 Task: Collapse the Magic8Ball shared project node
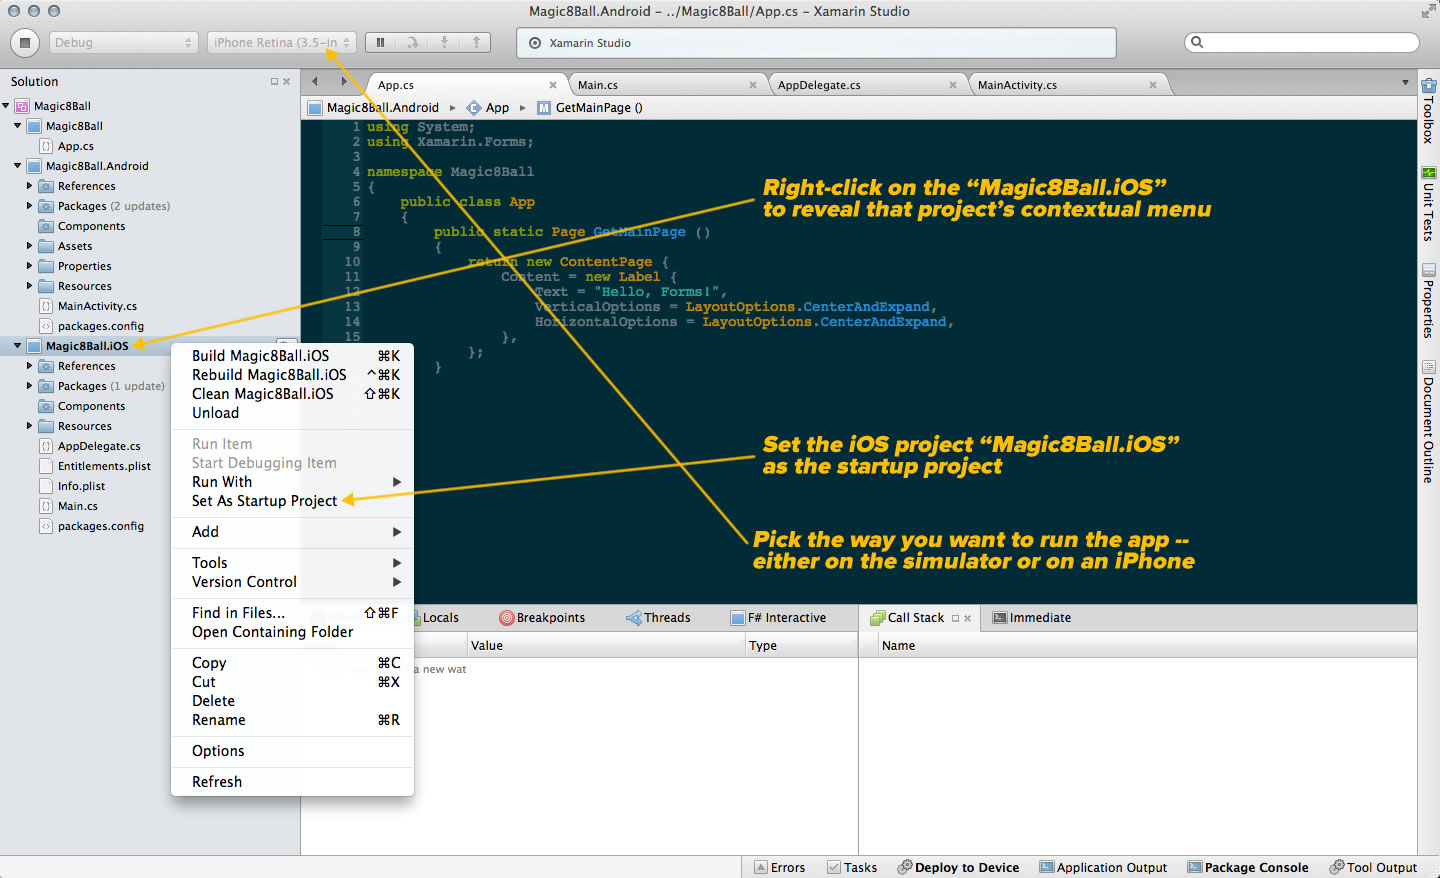click(x=17, y=126)
